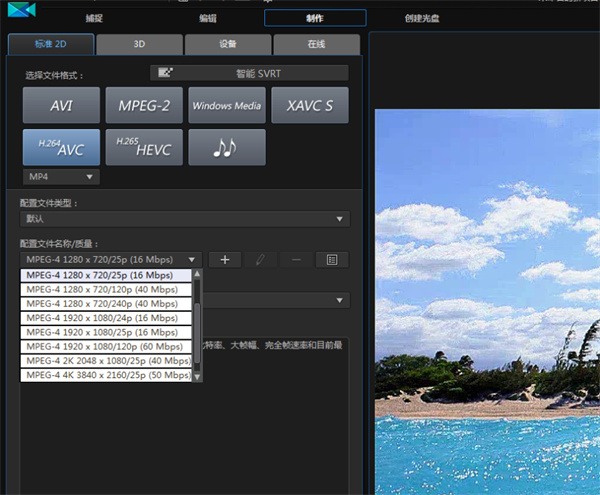Choose the H.265 HEVC format
This screenshot has width=600, height=495.
coord(144,148)
